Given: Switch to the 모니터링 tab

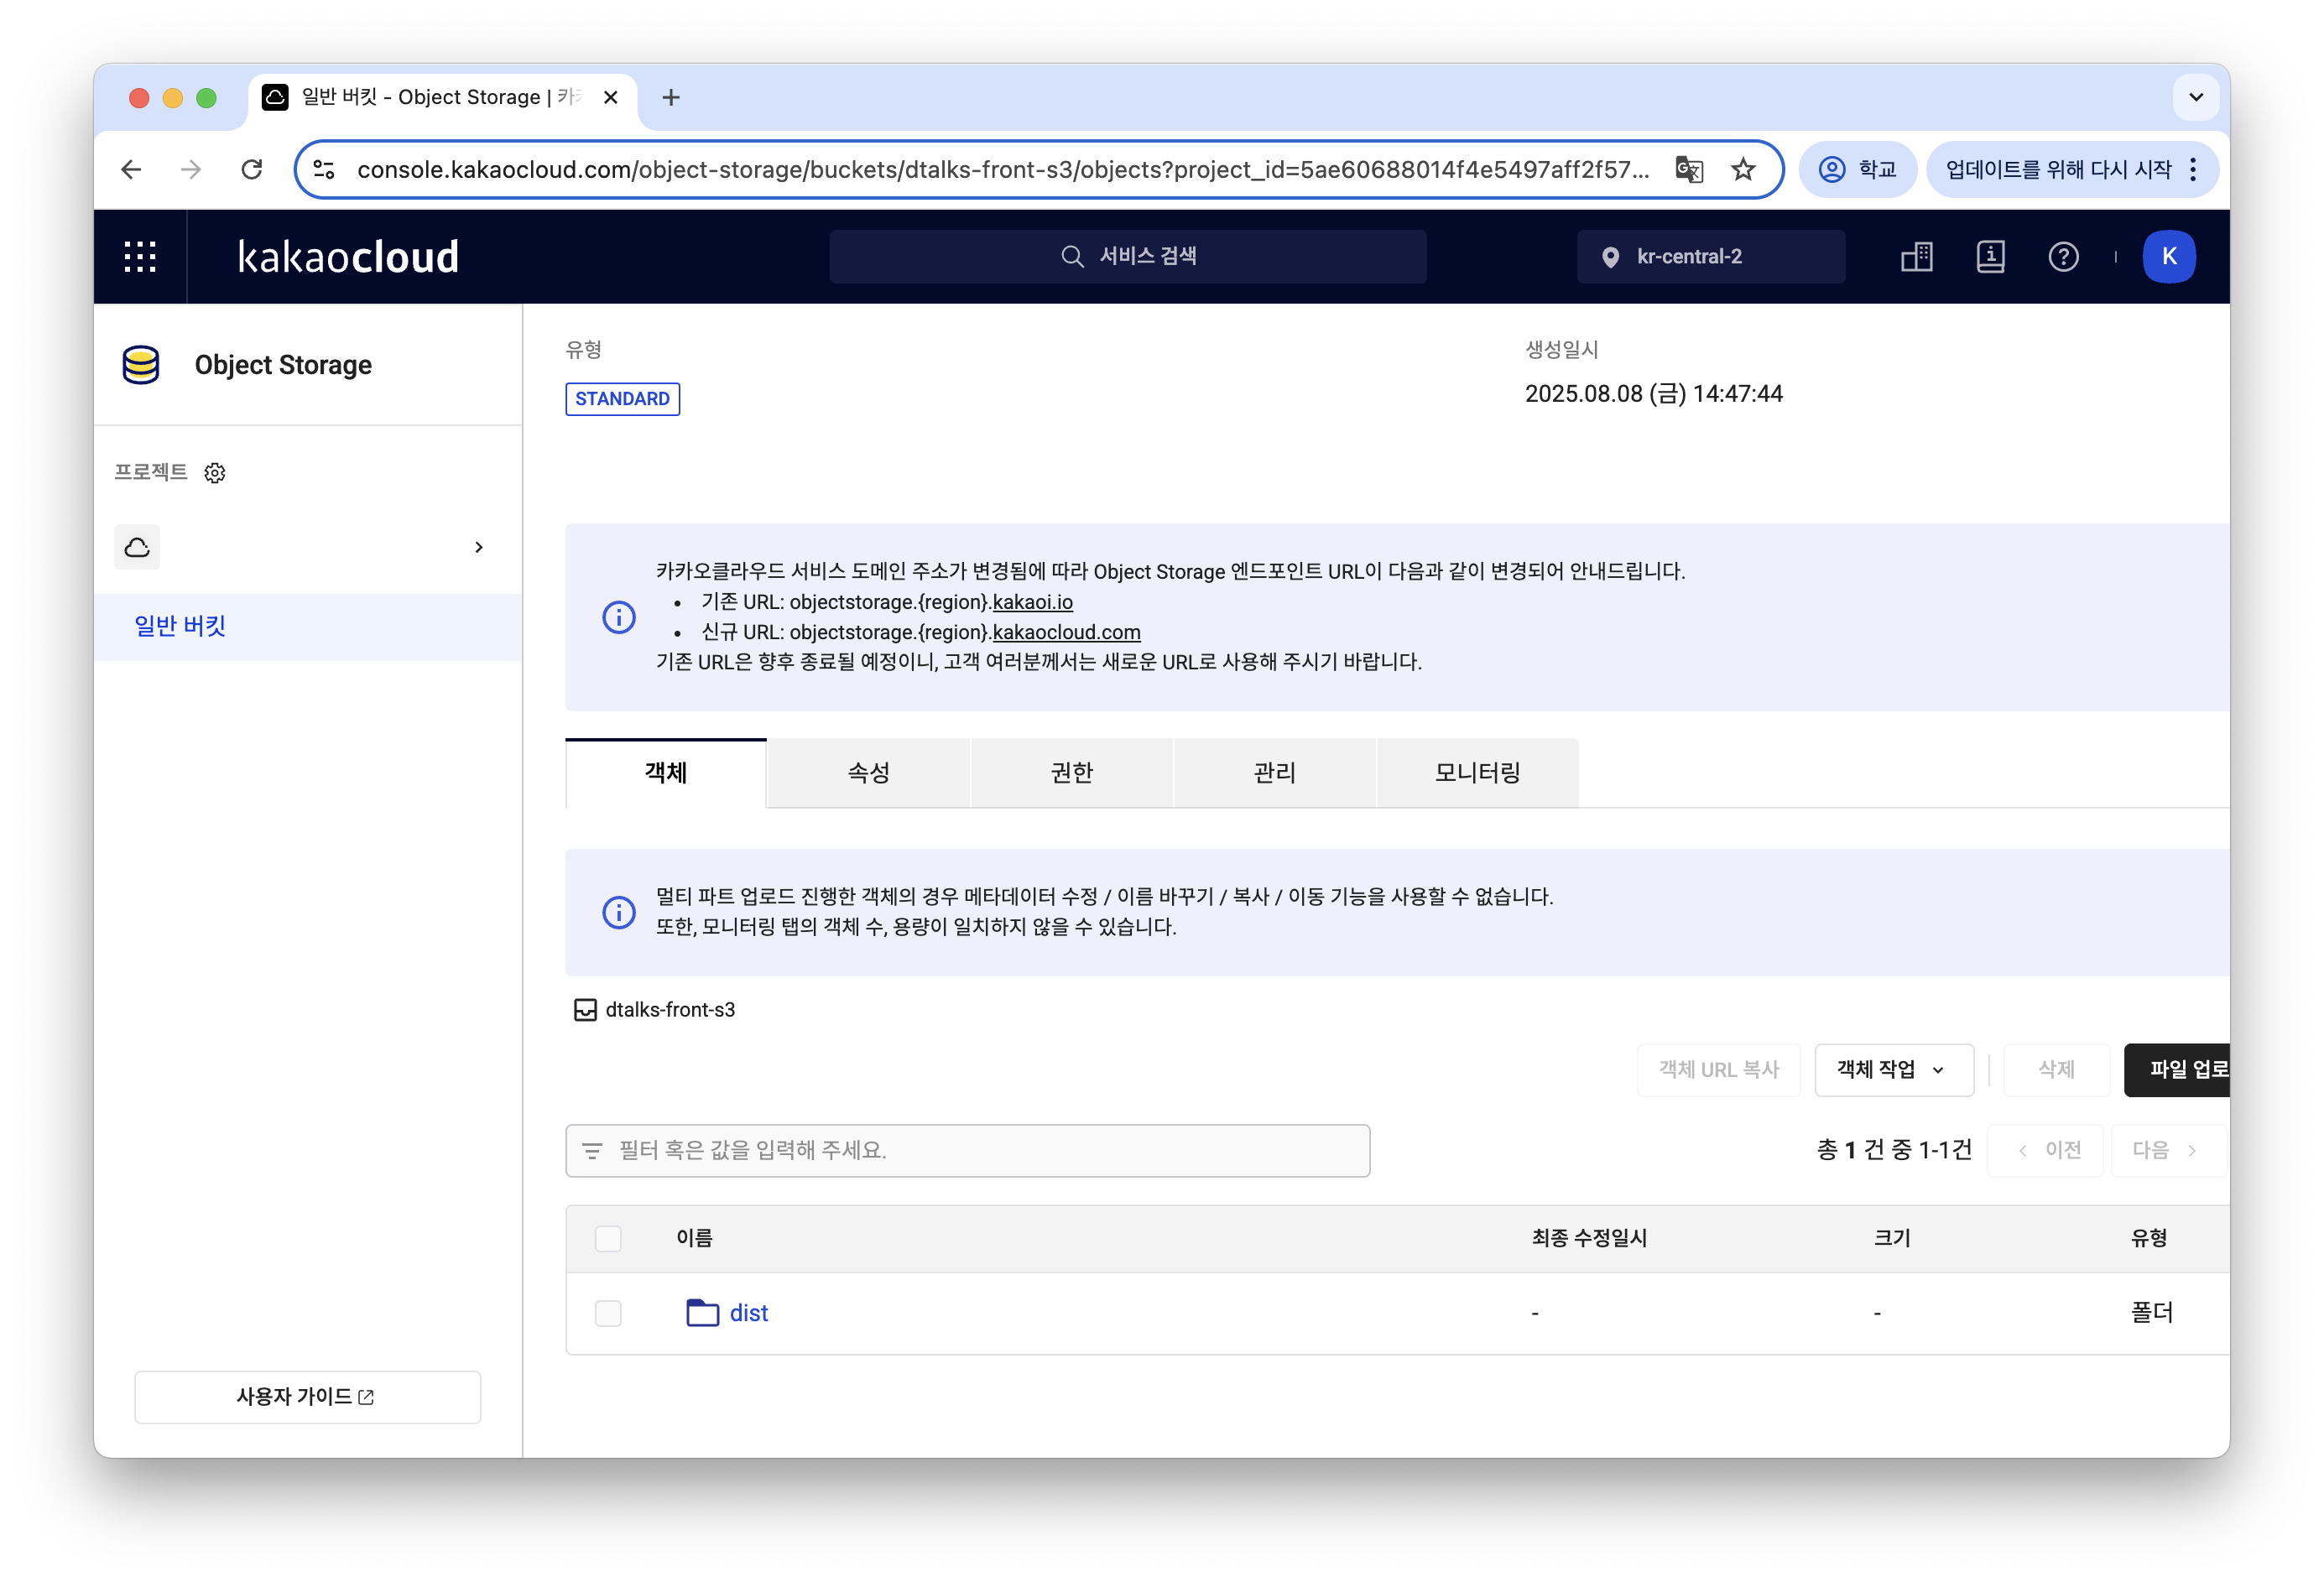Looking at the screenshot, I should tap(1478, 773).
